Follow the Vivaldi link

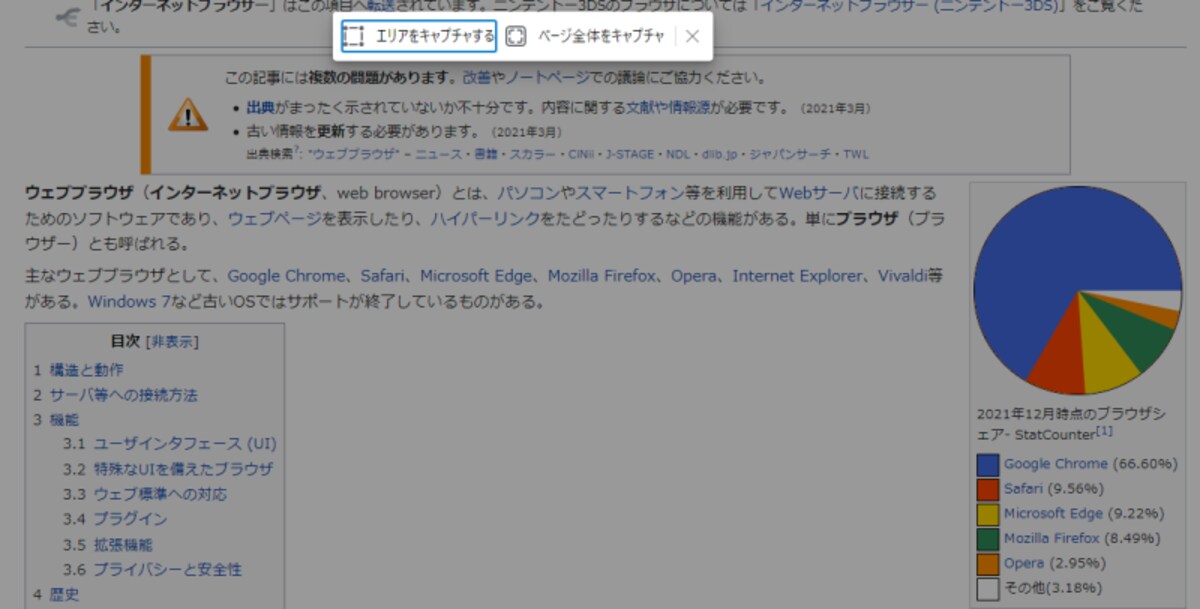[x=903, y=276]
